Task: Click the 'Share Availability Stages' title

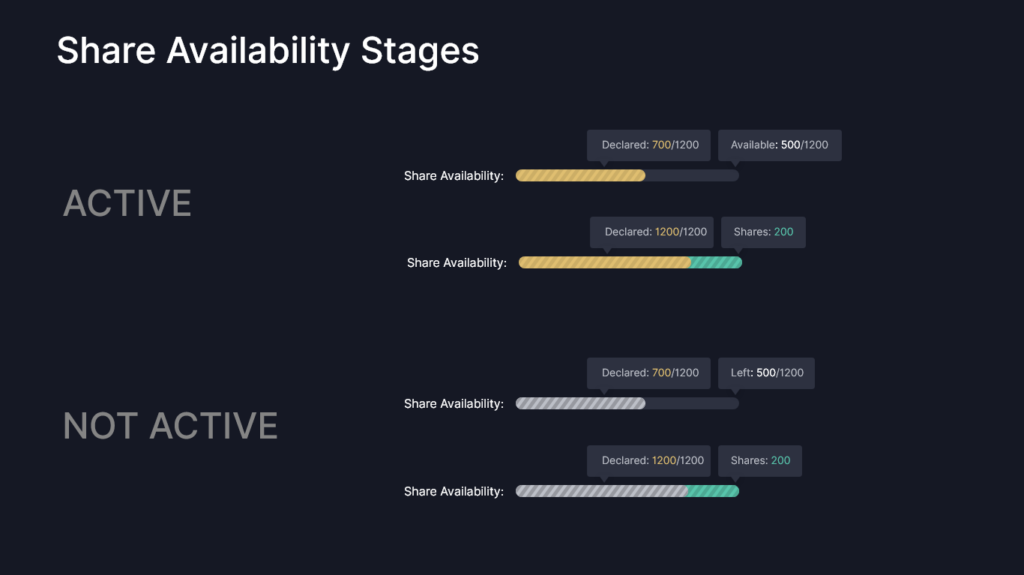Action: [x=268, y=52]
